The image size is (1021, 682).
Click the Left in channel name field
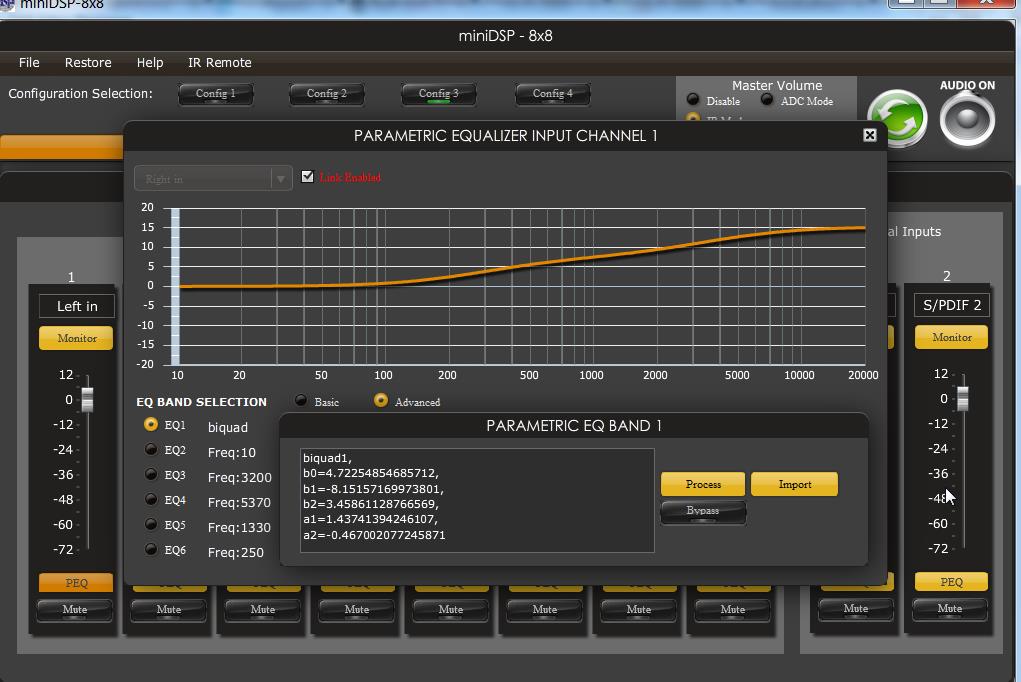77,306
